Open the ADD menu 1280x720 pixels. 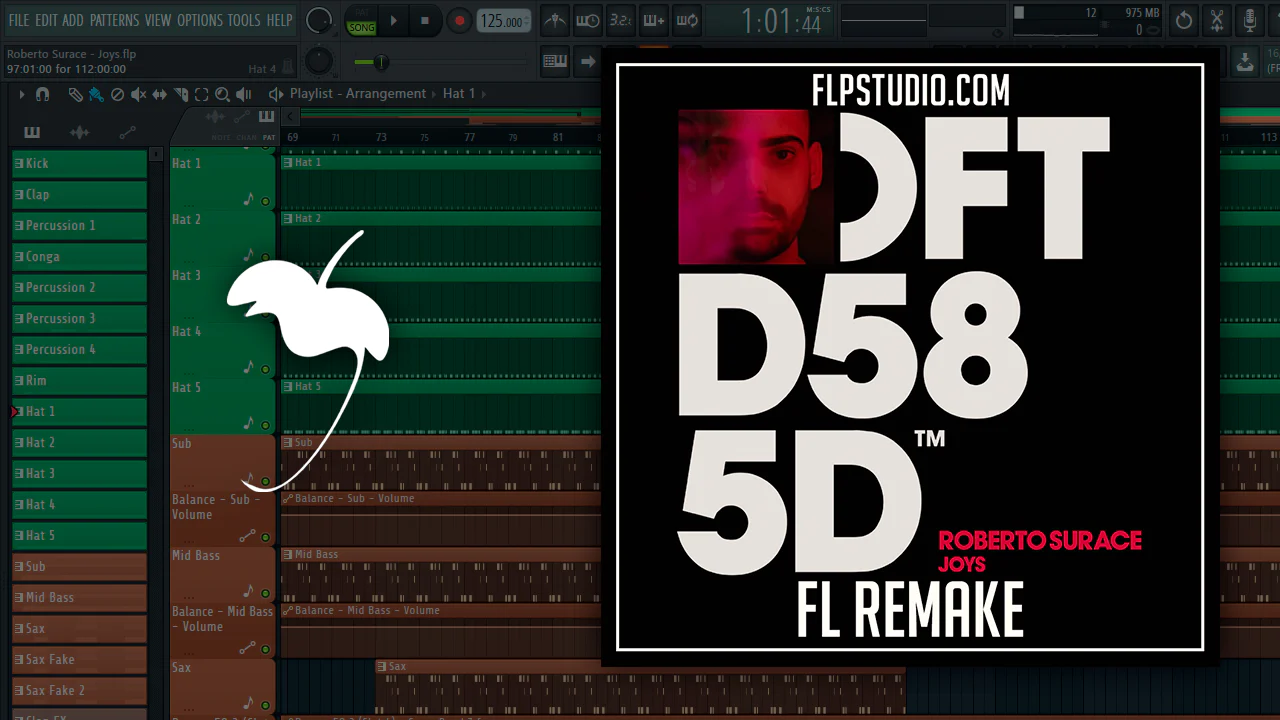(x=73, y=20)
